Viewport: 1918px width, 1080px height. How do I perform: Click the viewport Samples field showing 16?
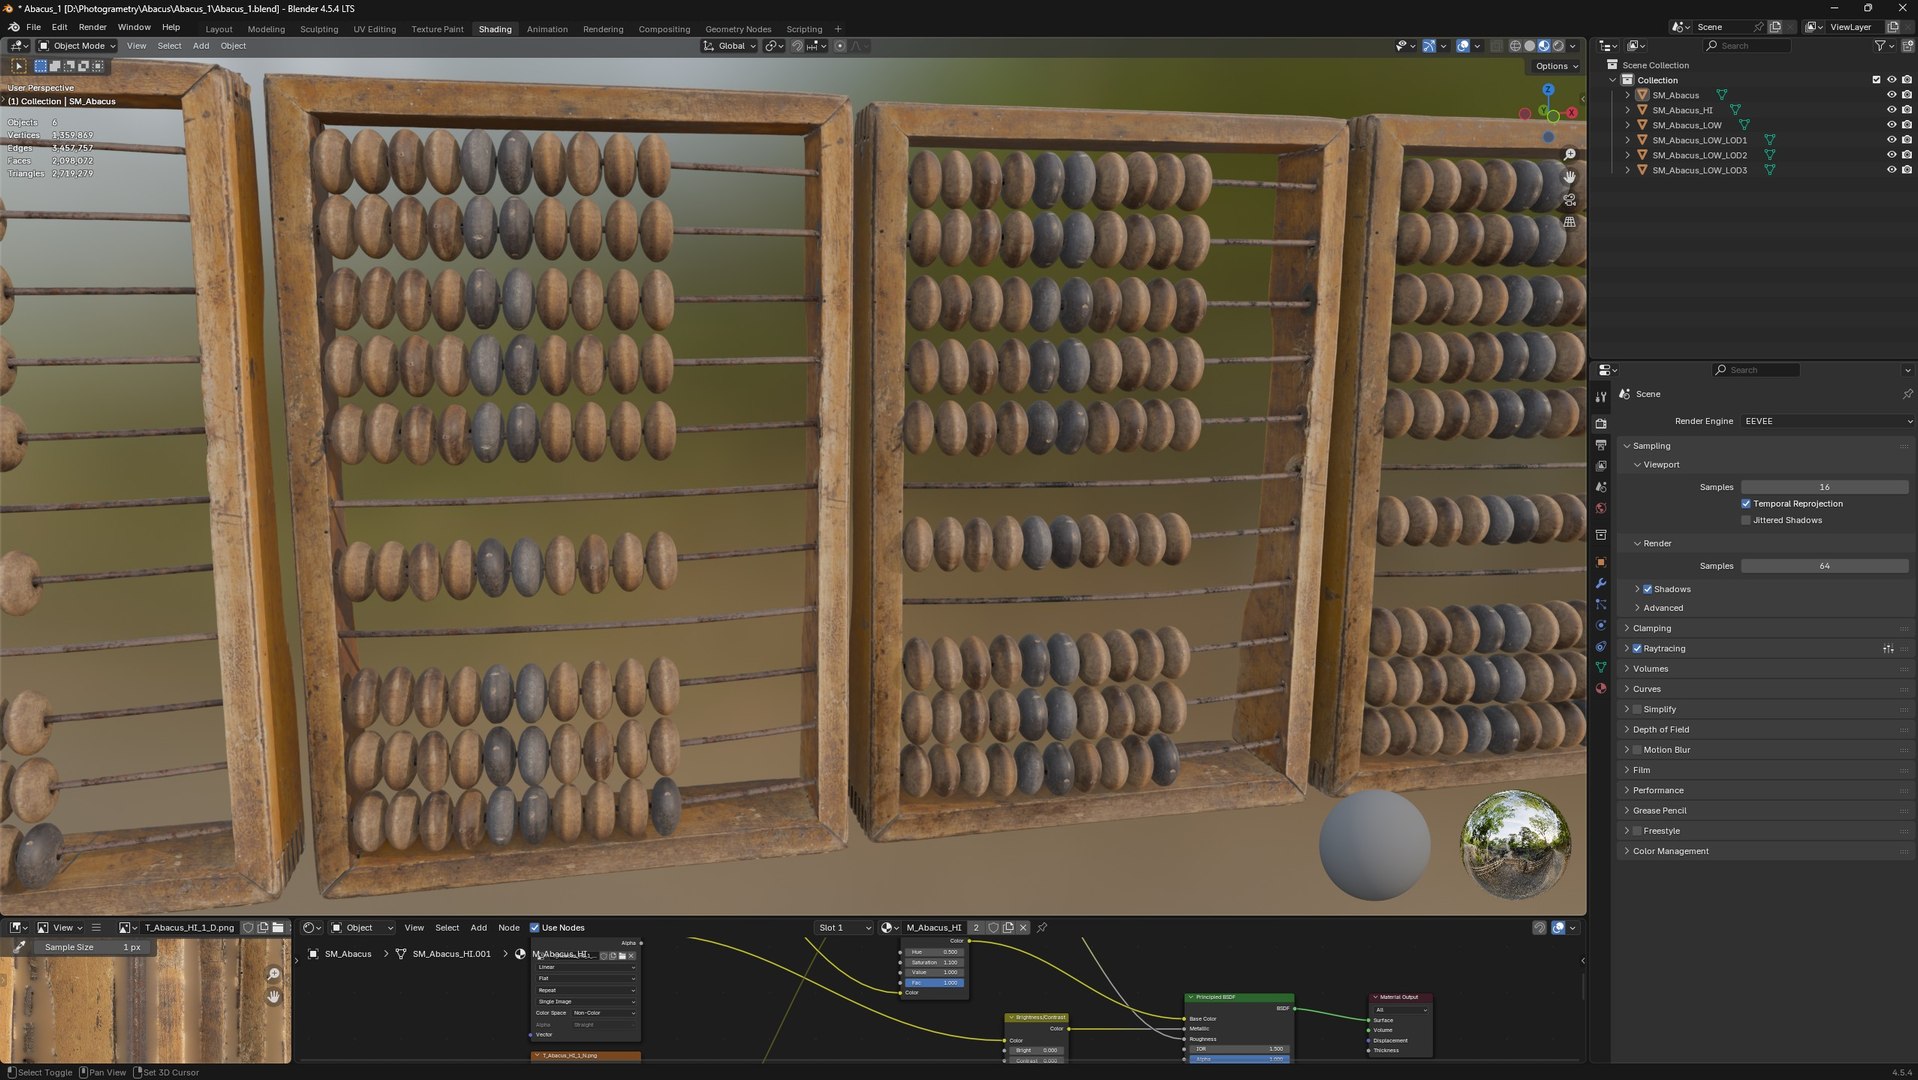click(1824, 487)
